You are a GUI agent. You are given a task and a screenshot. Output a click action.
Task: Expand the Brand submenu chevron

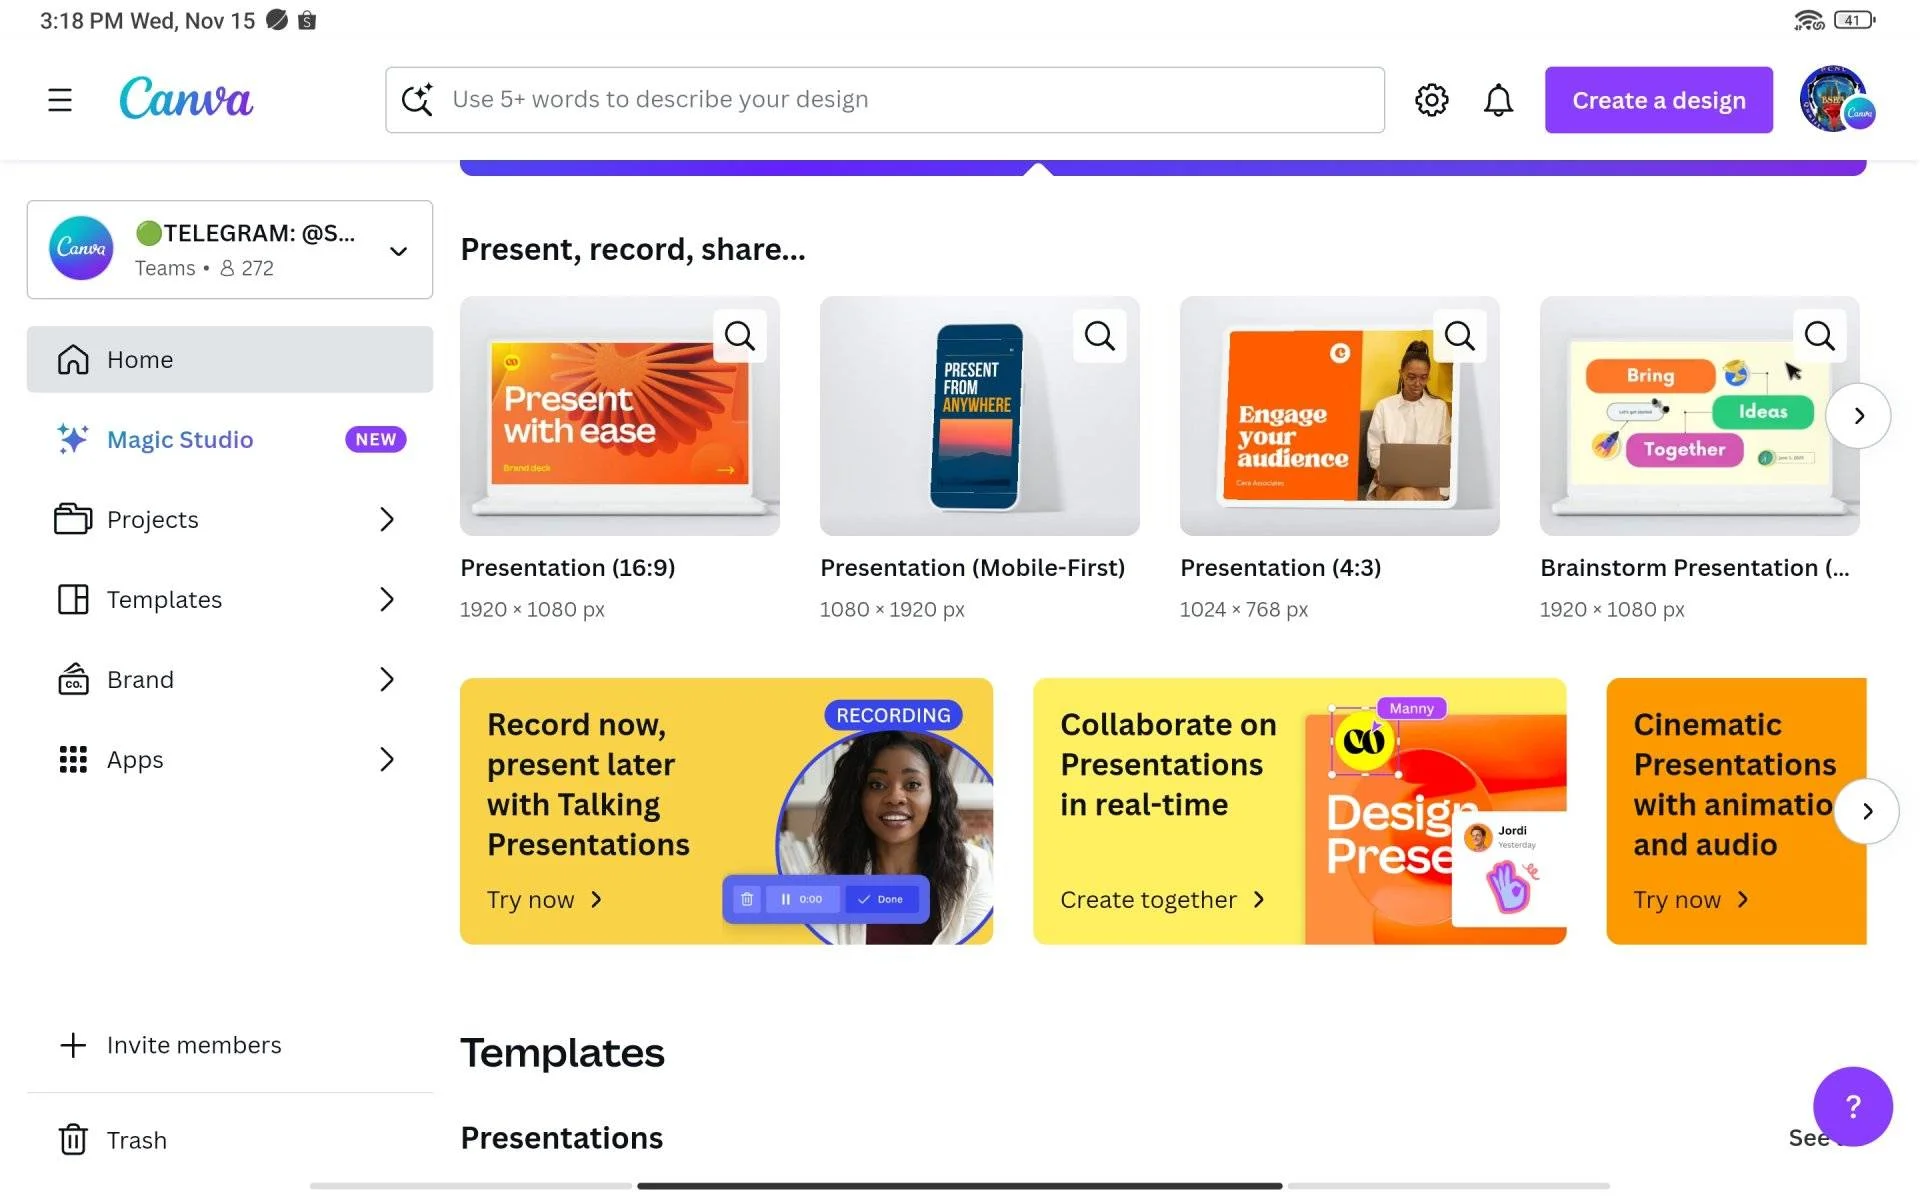click(x=387, y=679)
